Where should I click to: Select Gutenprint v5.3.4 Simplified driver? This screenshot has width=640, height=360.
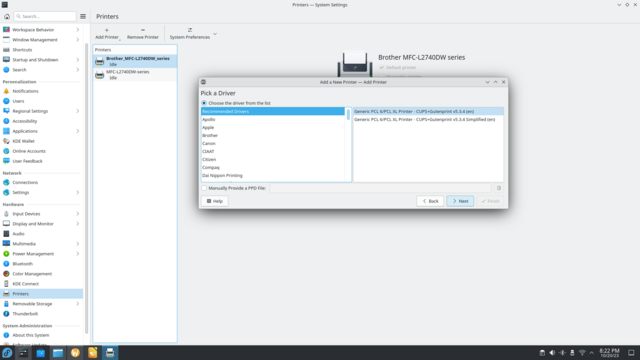point(428,120)
